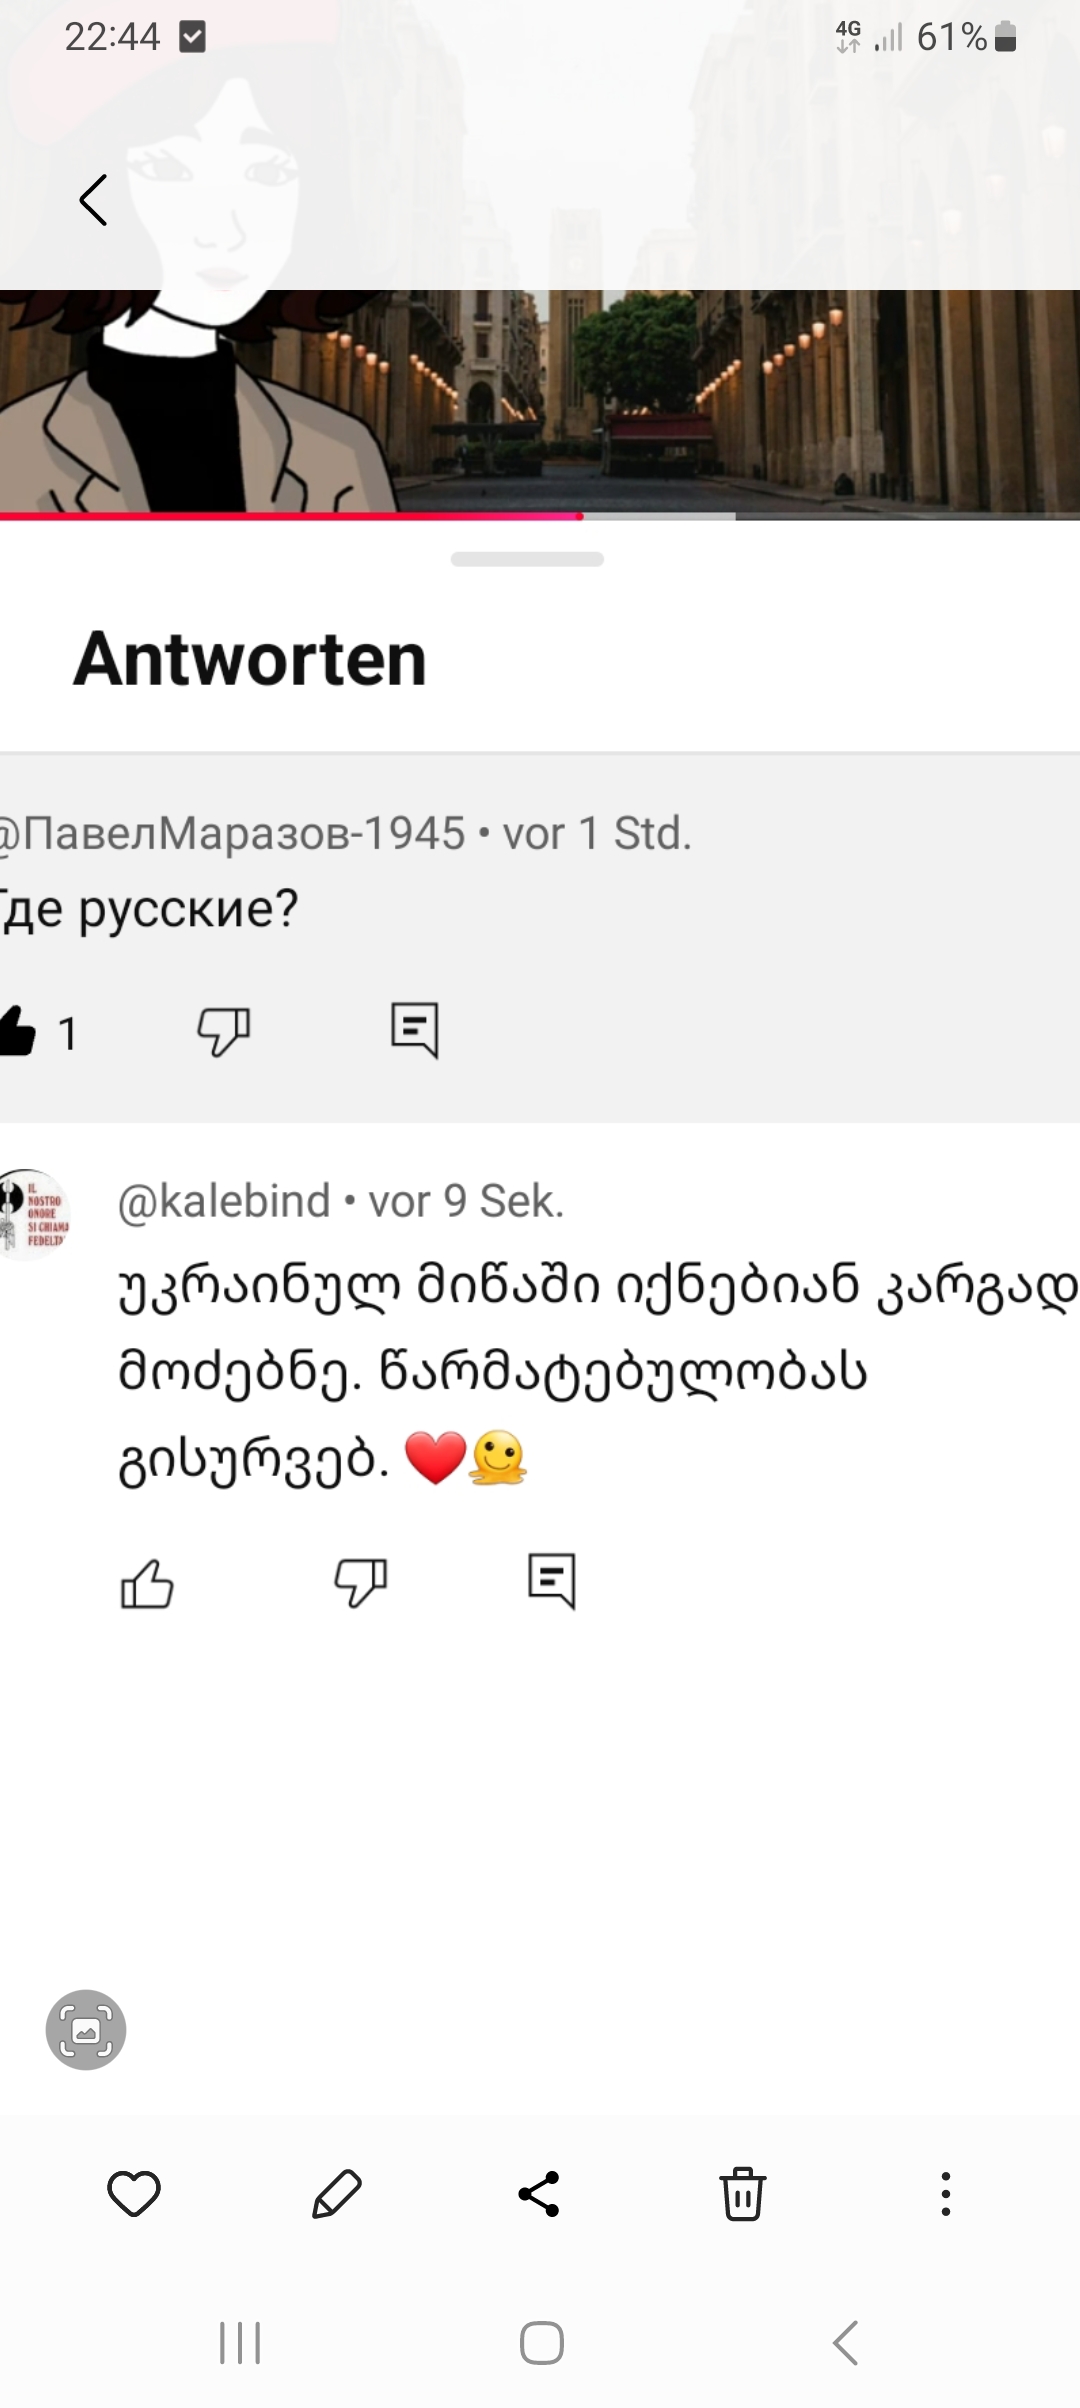Remove like on Павел Маразов's comment
Image resolution: width=1080 pixels, height=2408 pixels.
pos(18,1031)
